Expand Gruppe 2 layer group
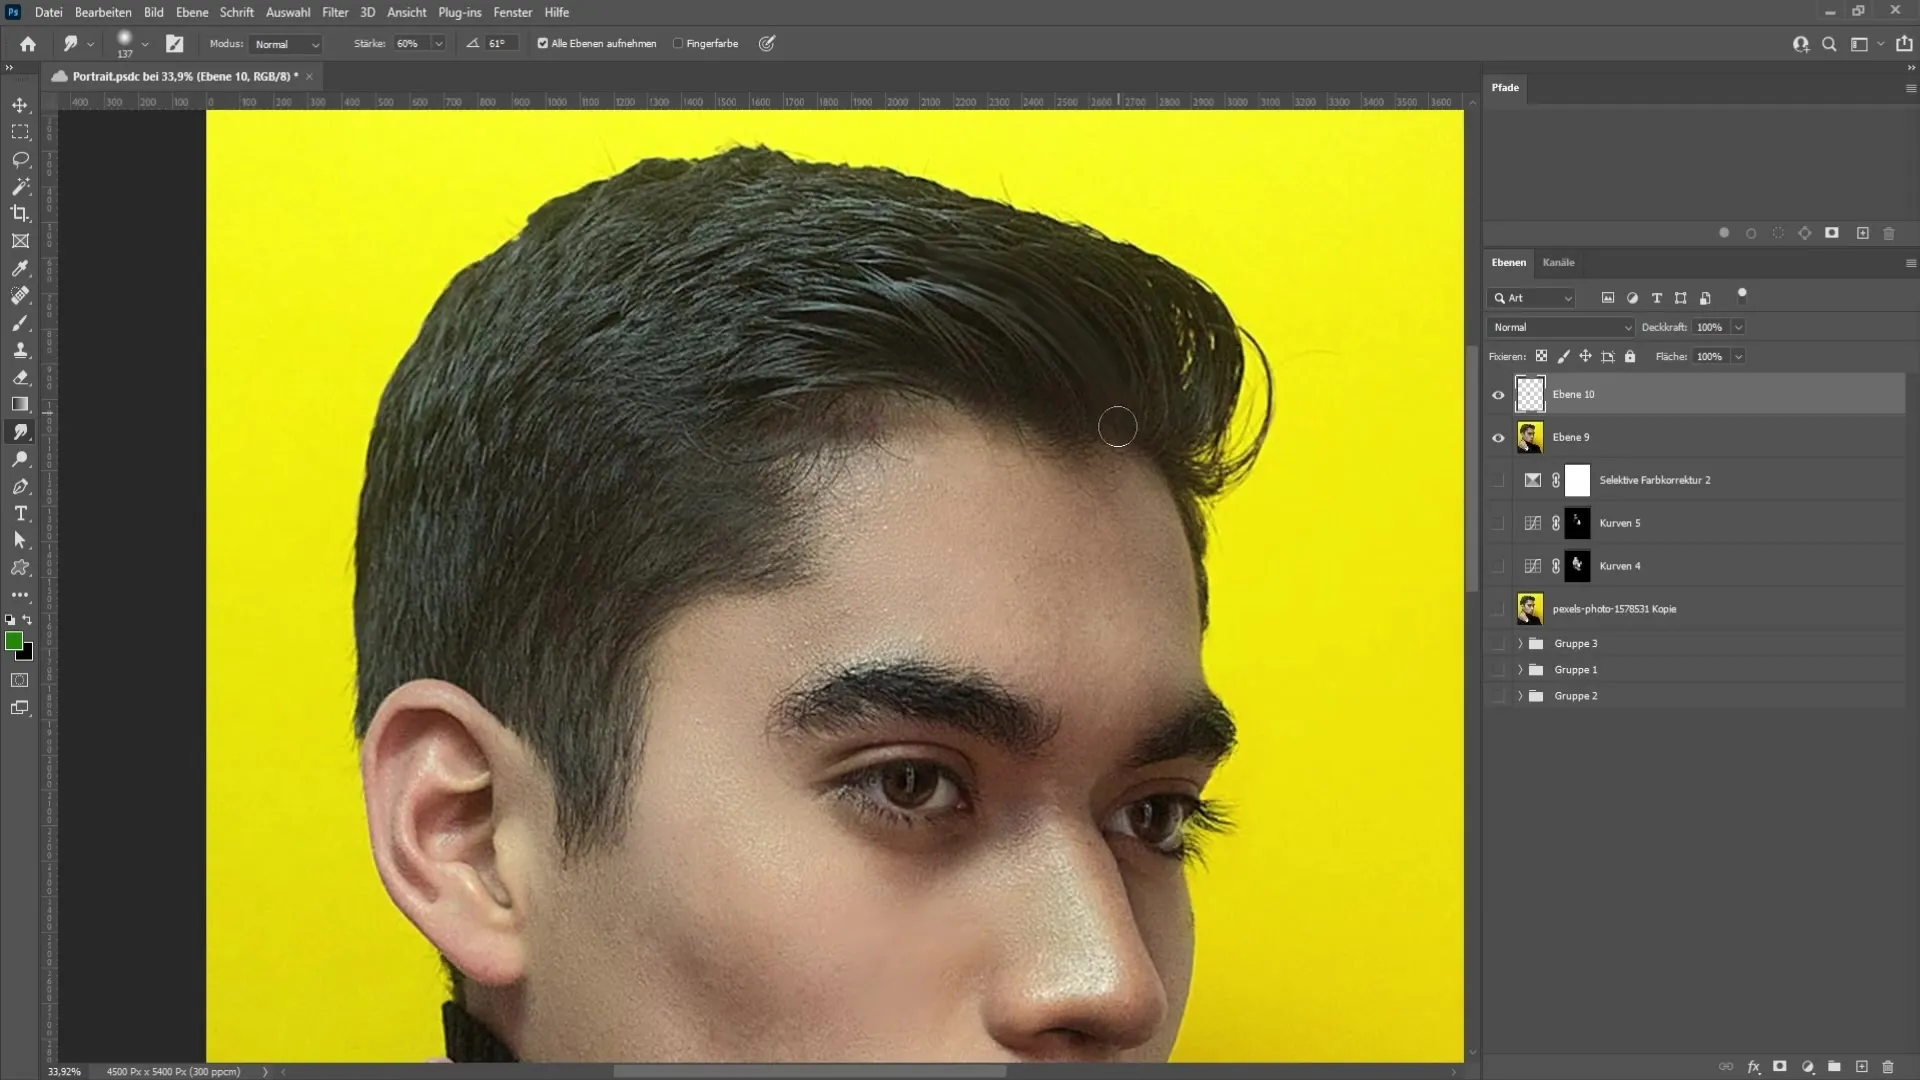This screenshot has height=1080, width=1920. pos(1520,695)
